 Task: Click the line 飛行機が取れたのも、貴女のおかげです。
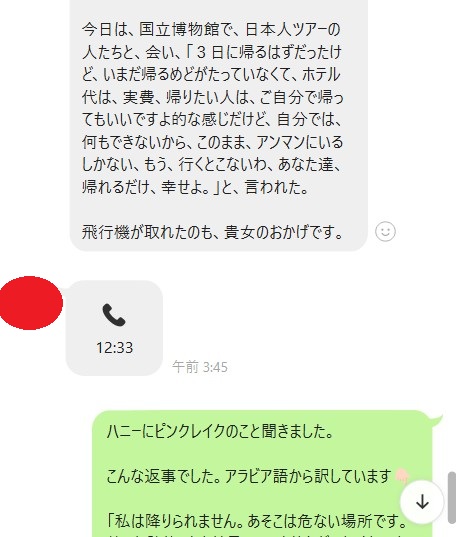pos(212,232)
